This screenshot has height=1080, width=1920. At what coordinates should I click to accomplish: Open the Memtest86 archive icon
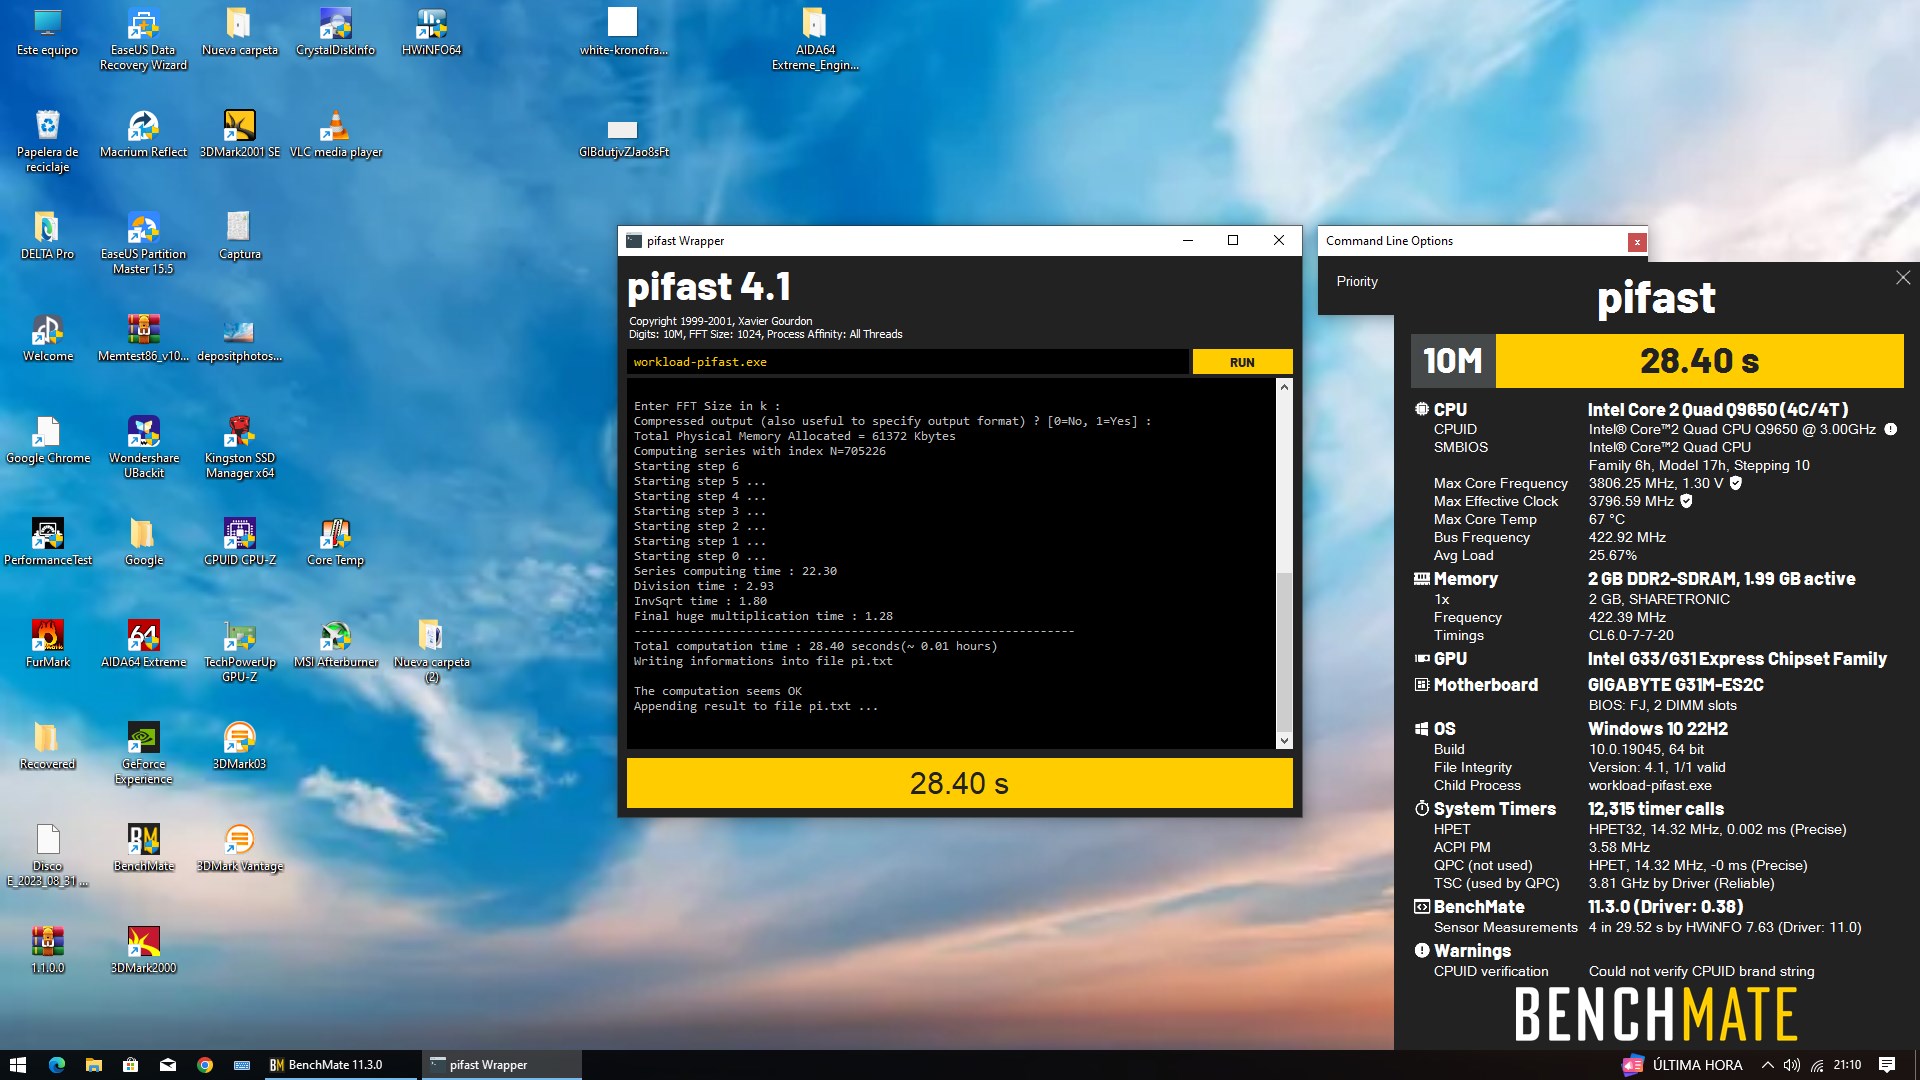[143, 338]
